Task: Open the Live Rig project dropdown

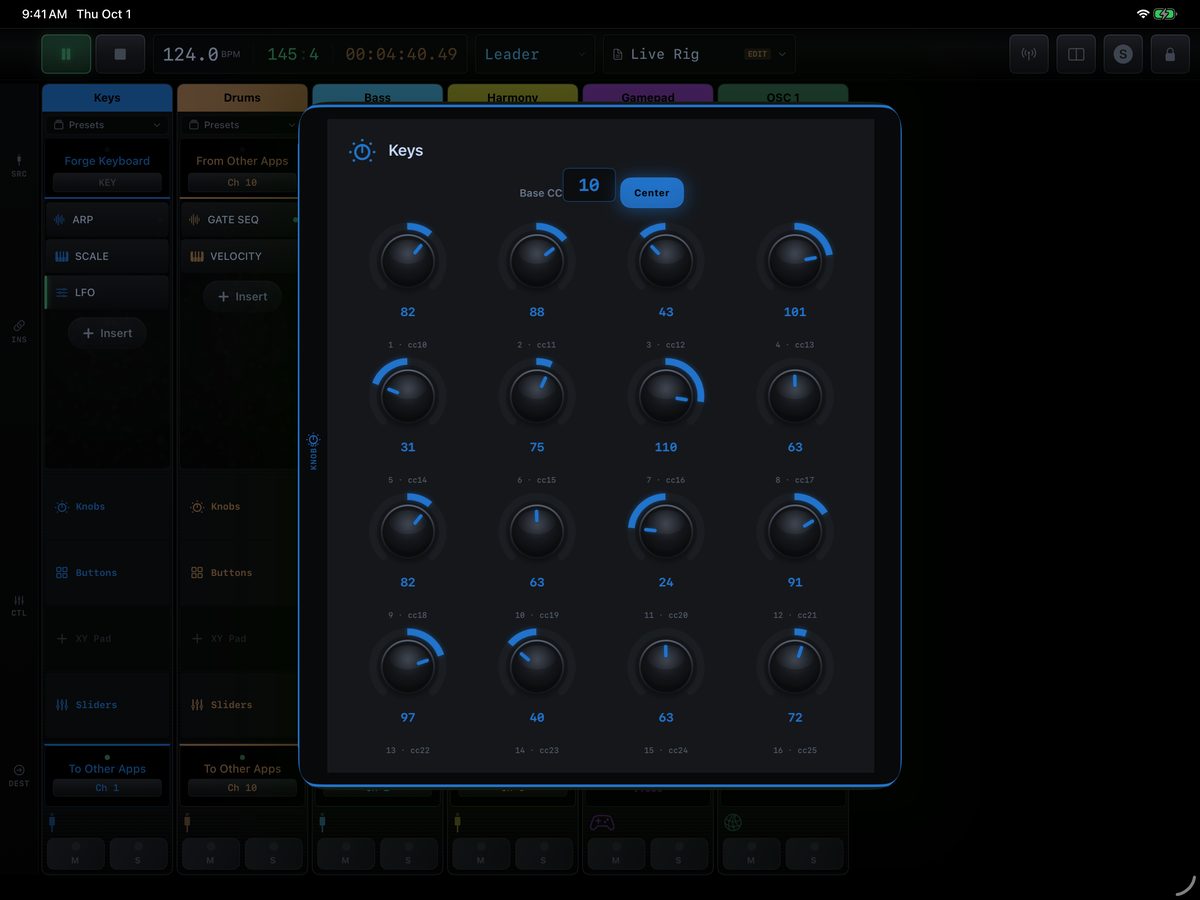Action: click(x=699, y=54)
